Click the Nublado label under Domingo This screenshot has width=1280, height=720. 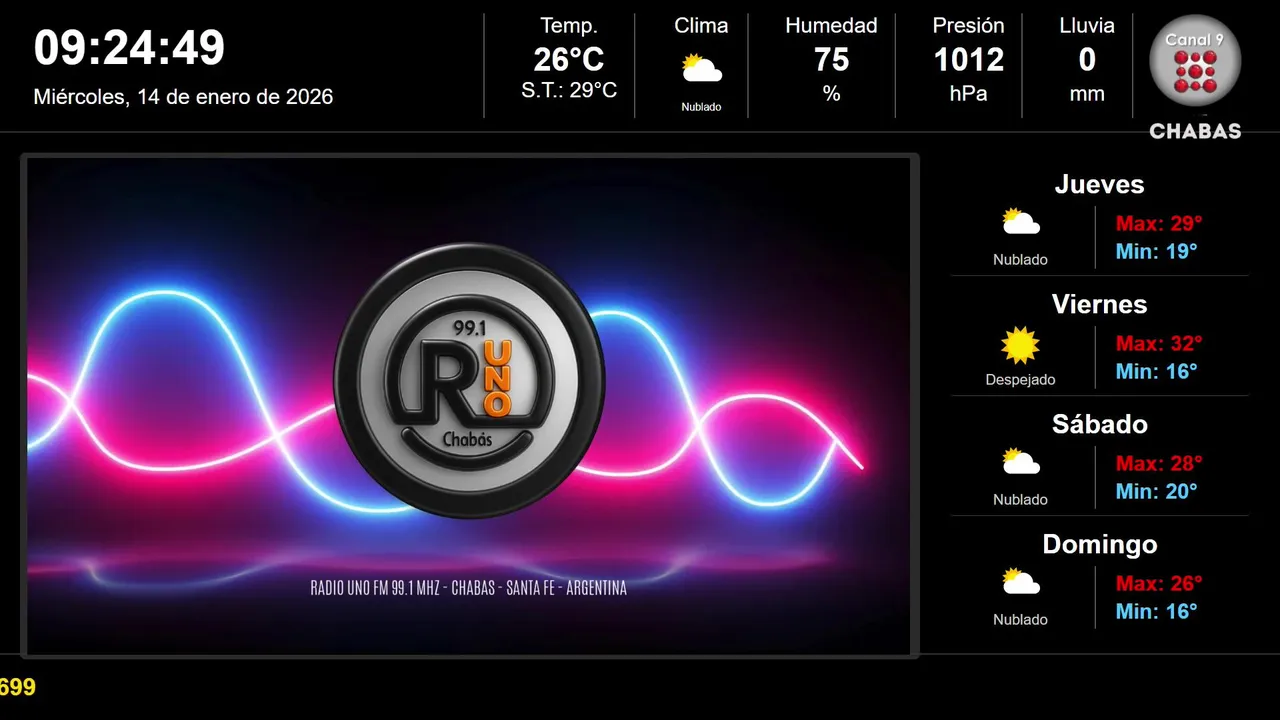[1021, 619]
